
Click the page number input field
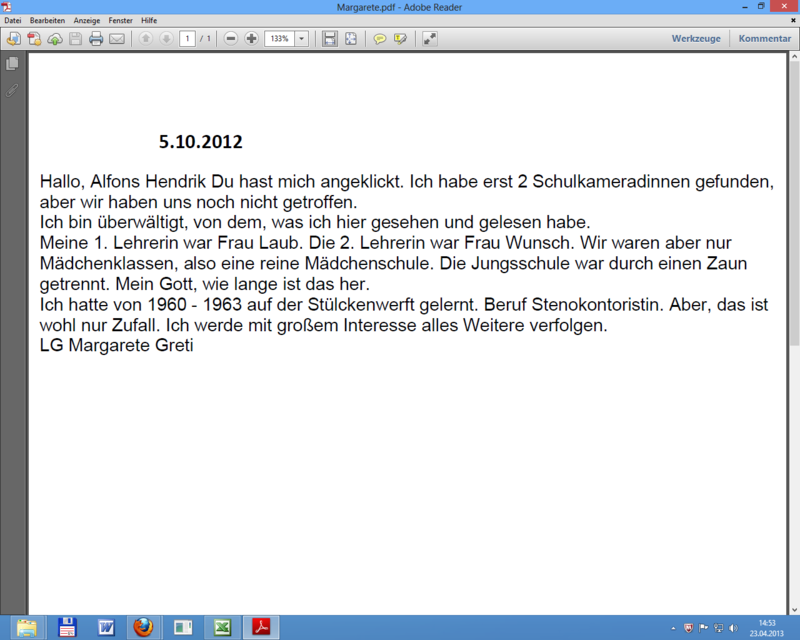point(187,39)
